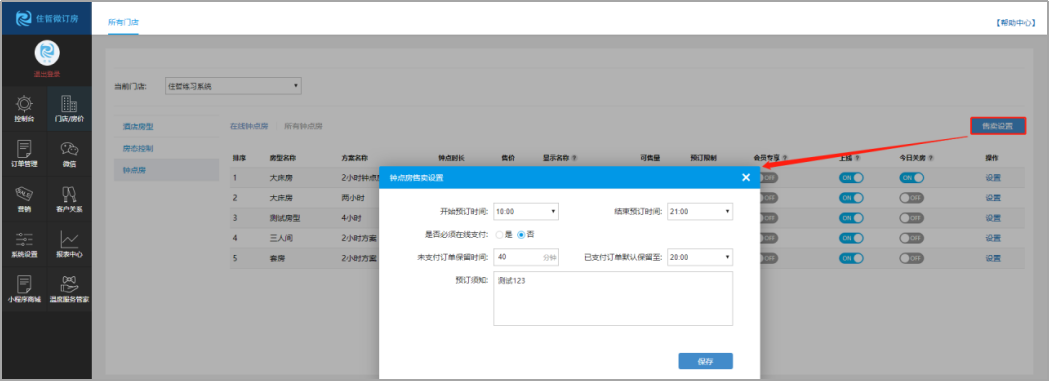Screen dimensions: 1049x381
Task: Toggle 今日关房 switch for 三人间 row
Action: point(911,238)
